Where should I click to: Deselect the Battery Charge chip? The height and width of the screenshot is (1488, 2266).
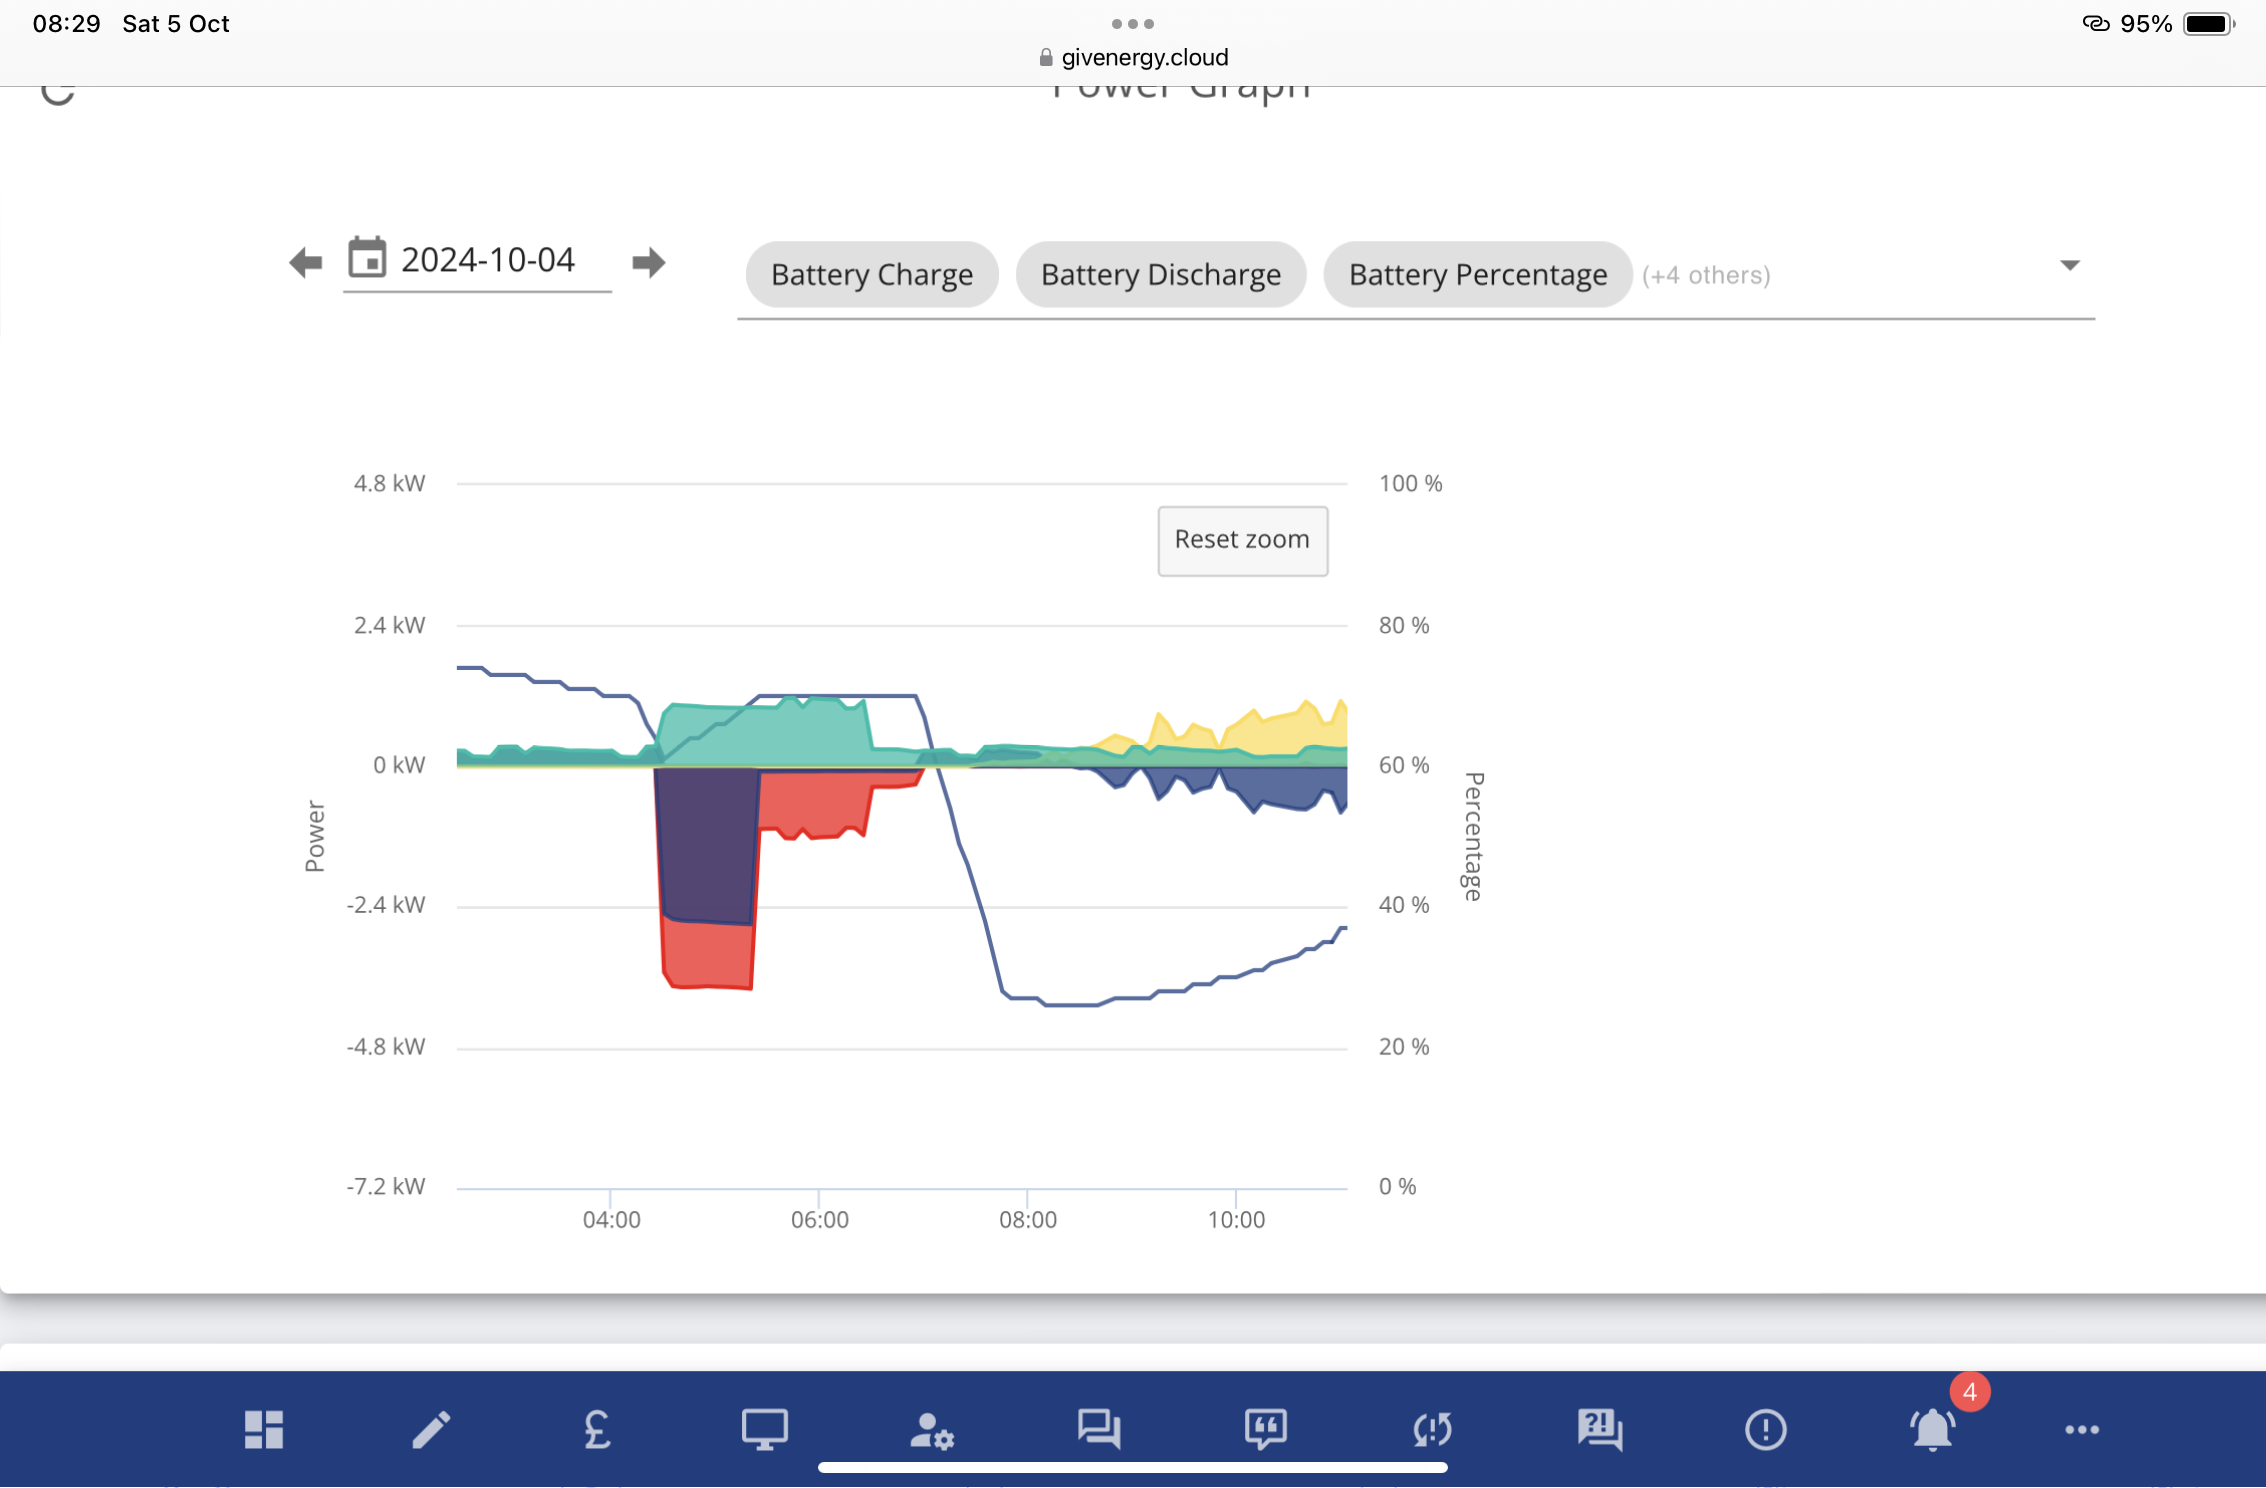(x=872, y=274)
